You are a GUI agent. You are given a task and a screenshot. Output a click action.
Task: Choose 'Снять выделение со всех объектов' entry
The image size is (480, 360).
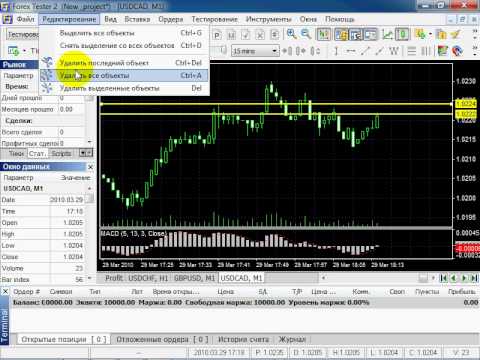click(x=125, y=45)
